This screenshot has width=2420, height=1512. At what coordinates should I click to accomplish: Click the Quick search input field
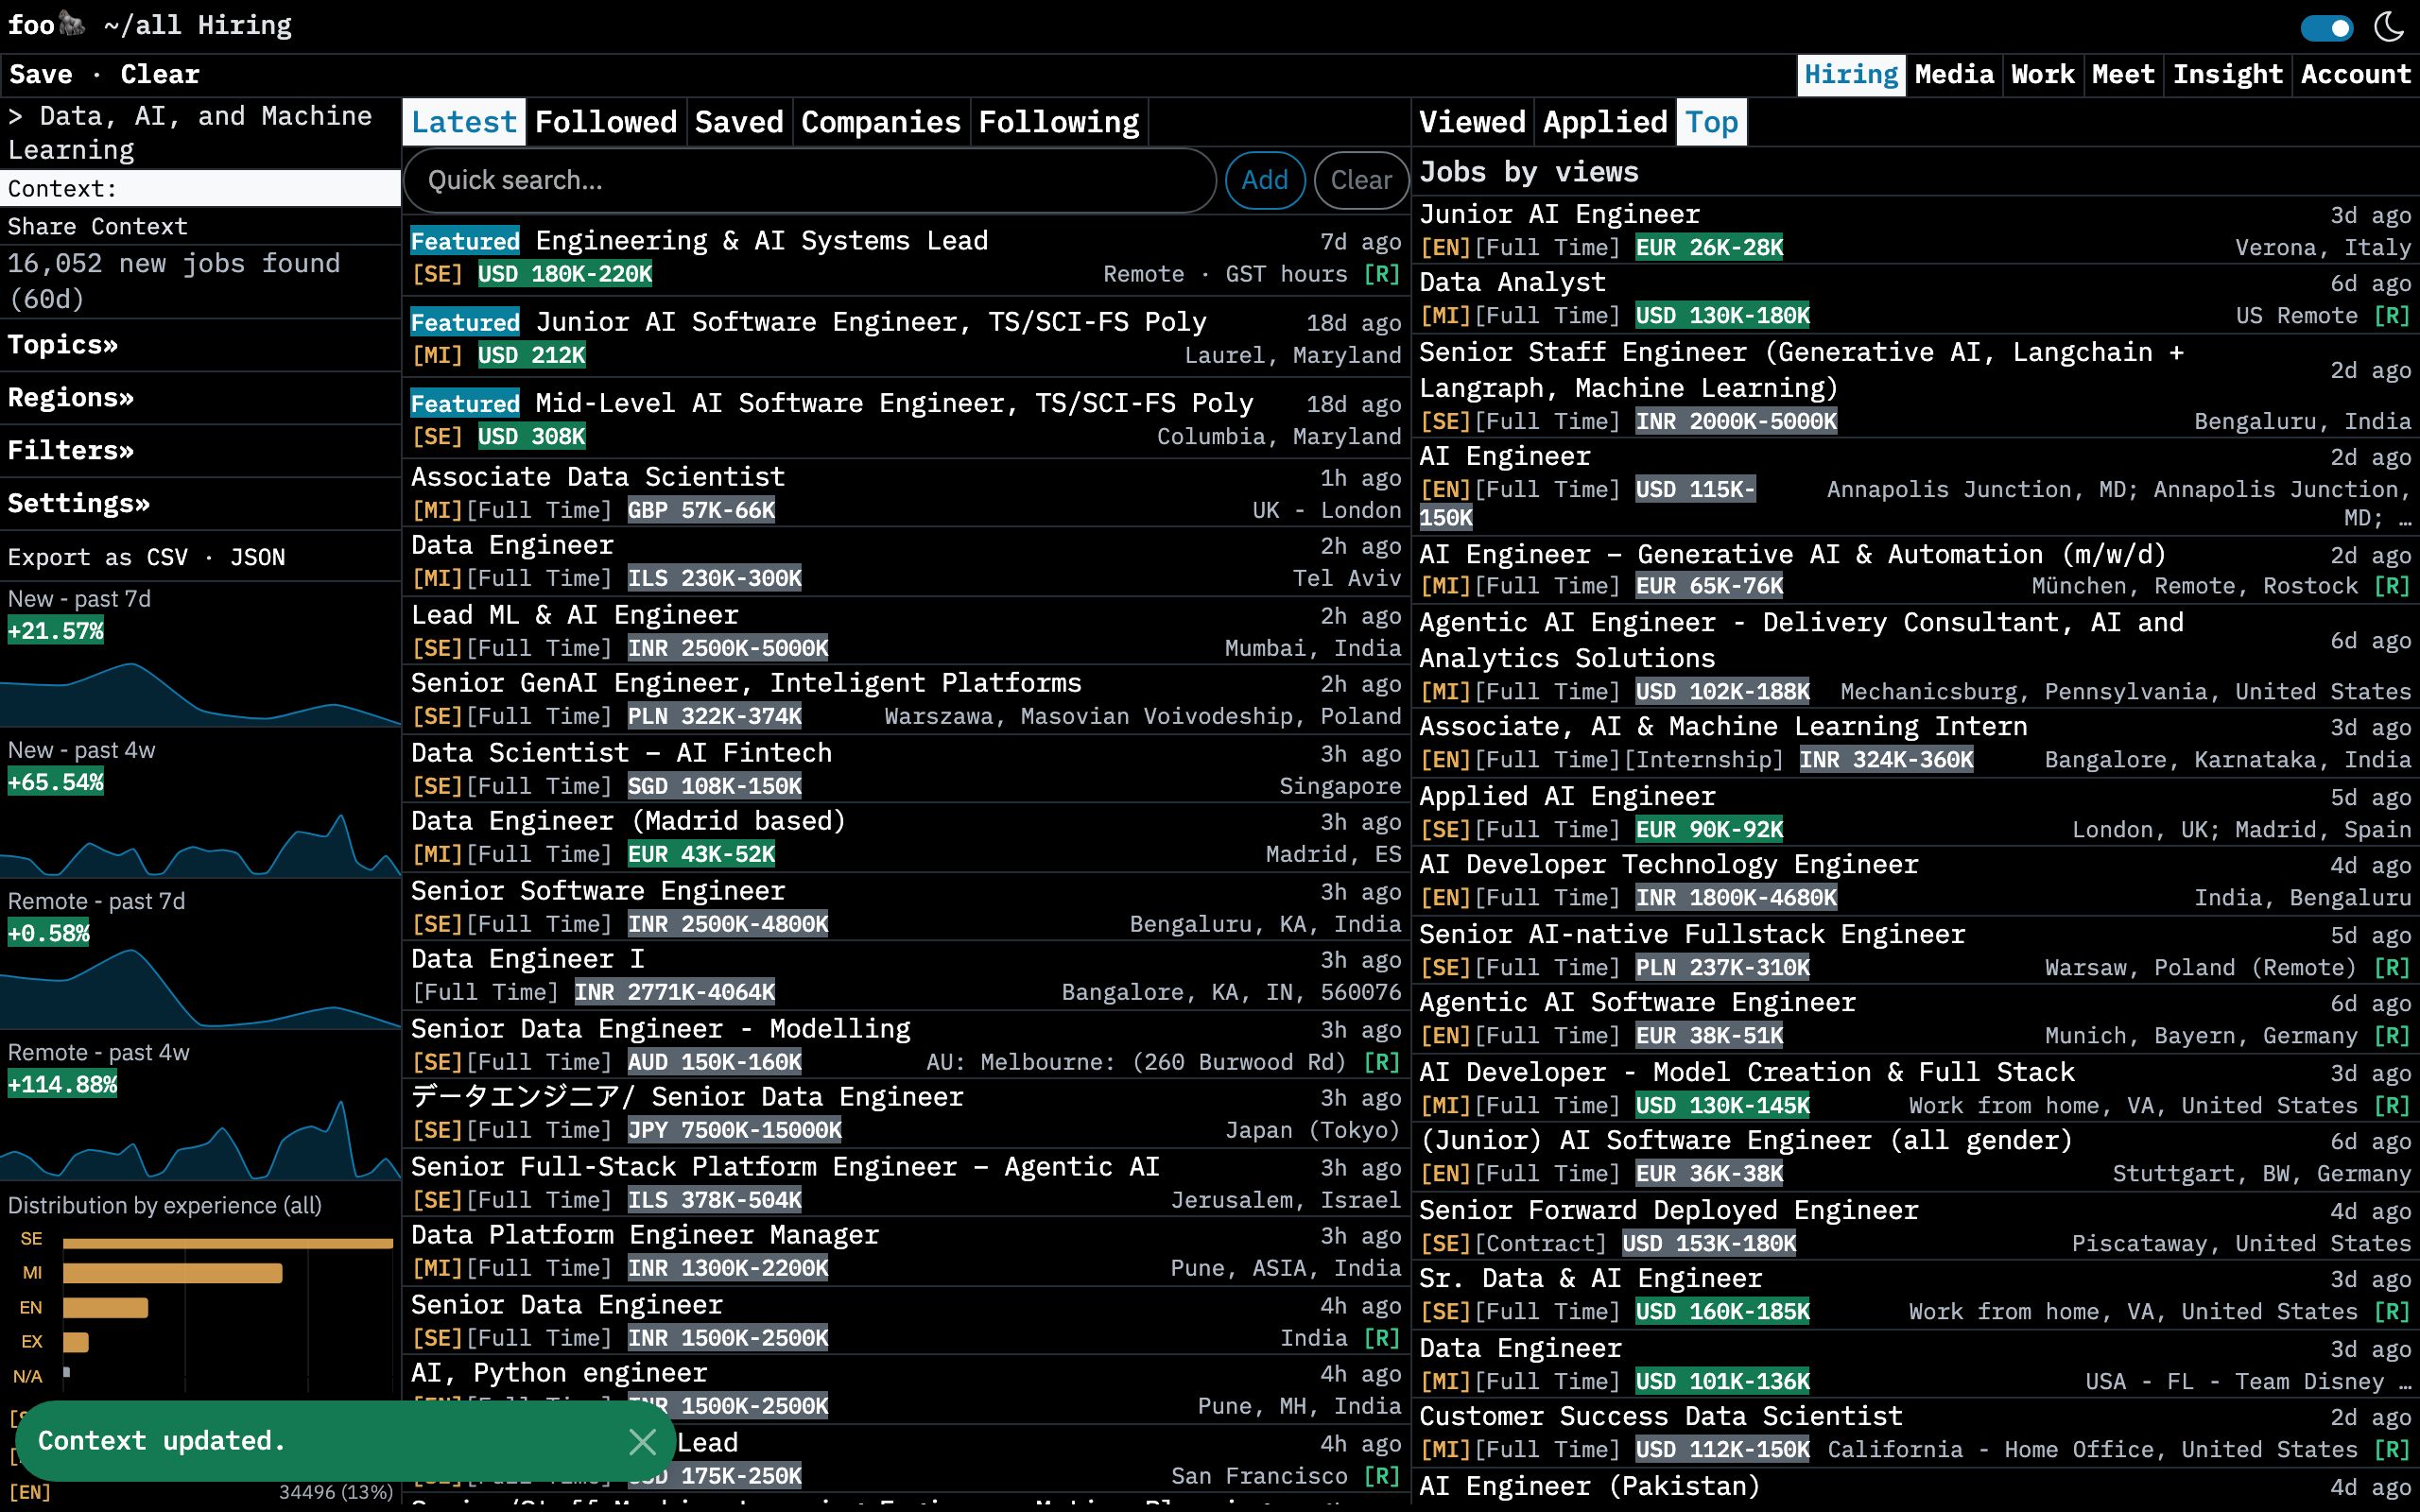pyautogui.click(x=810, y=181)
